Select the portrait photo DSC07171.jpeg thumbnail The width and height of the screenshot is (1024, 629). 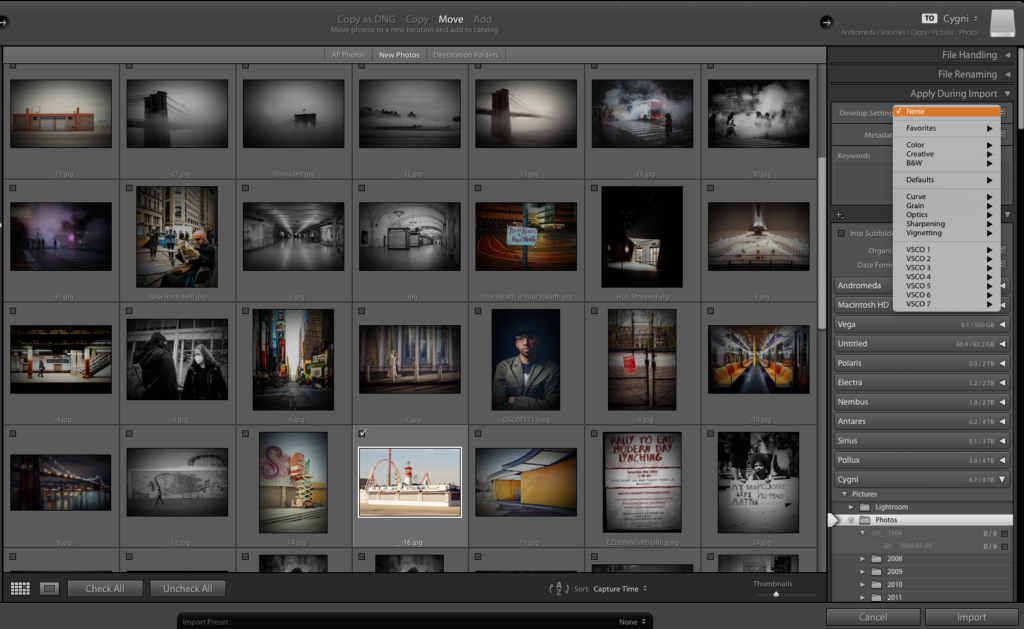point(526,360)
